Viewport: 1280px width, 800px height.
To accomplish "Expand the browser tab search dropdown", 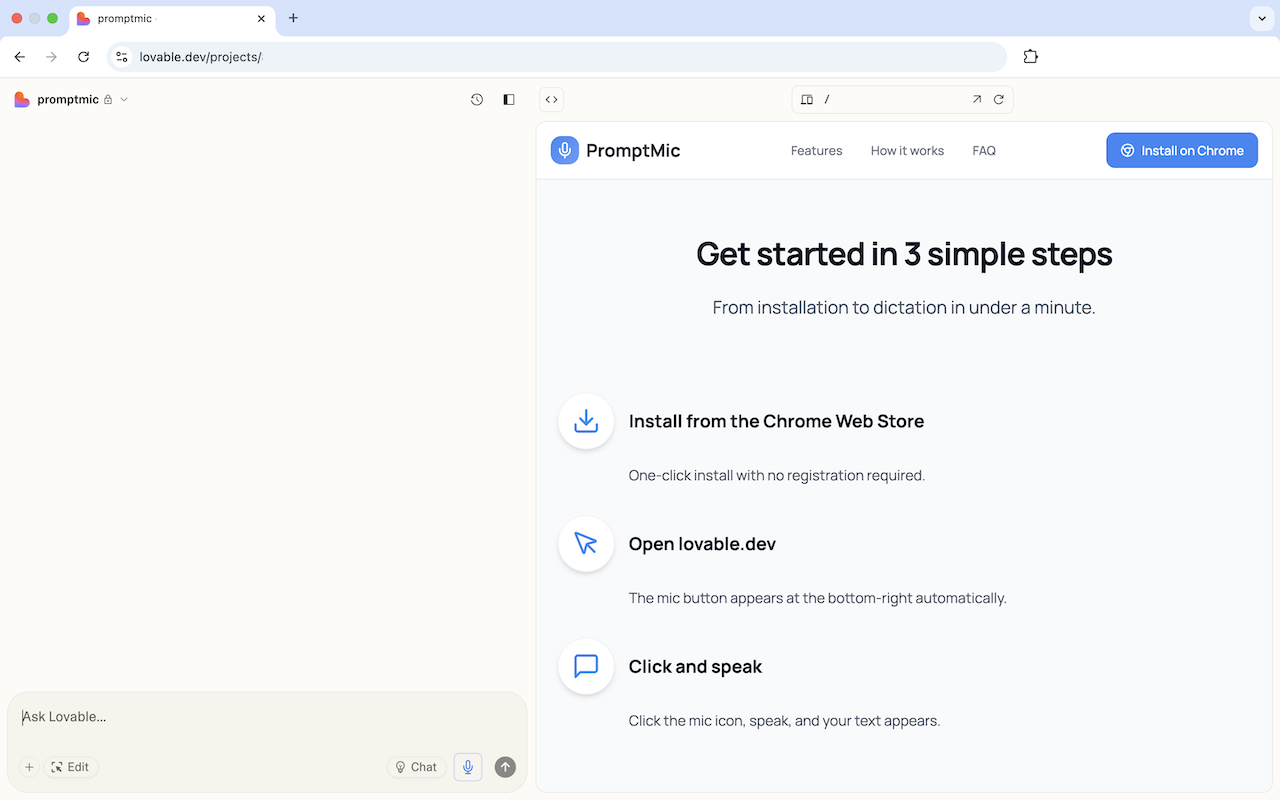I will (x=1262, y=18).
